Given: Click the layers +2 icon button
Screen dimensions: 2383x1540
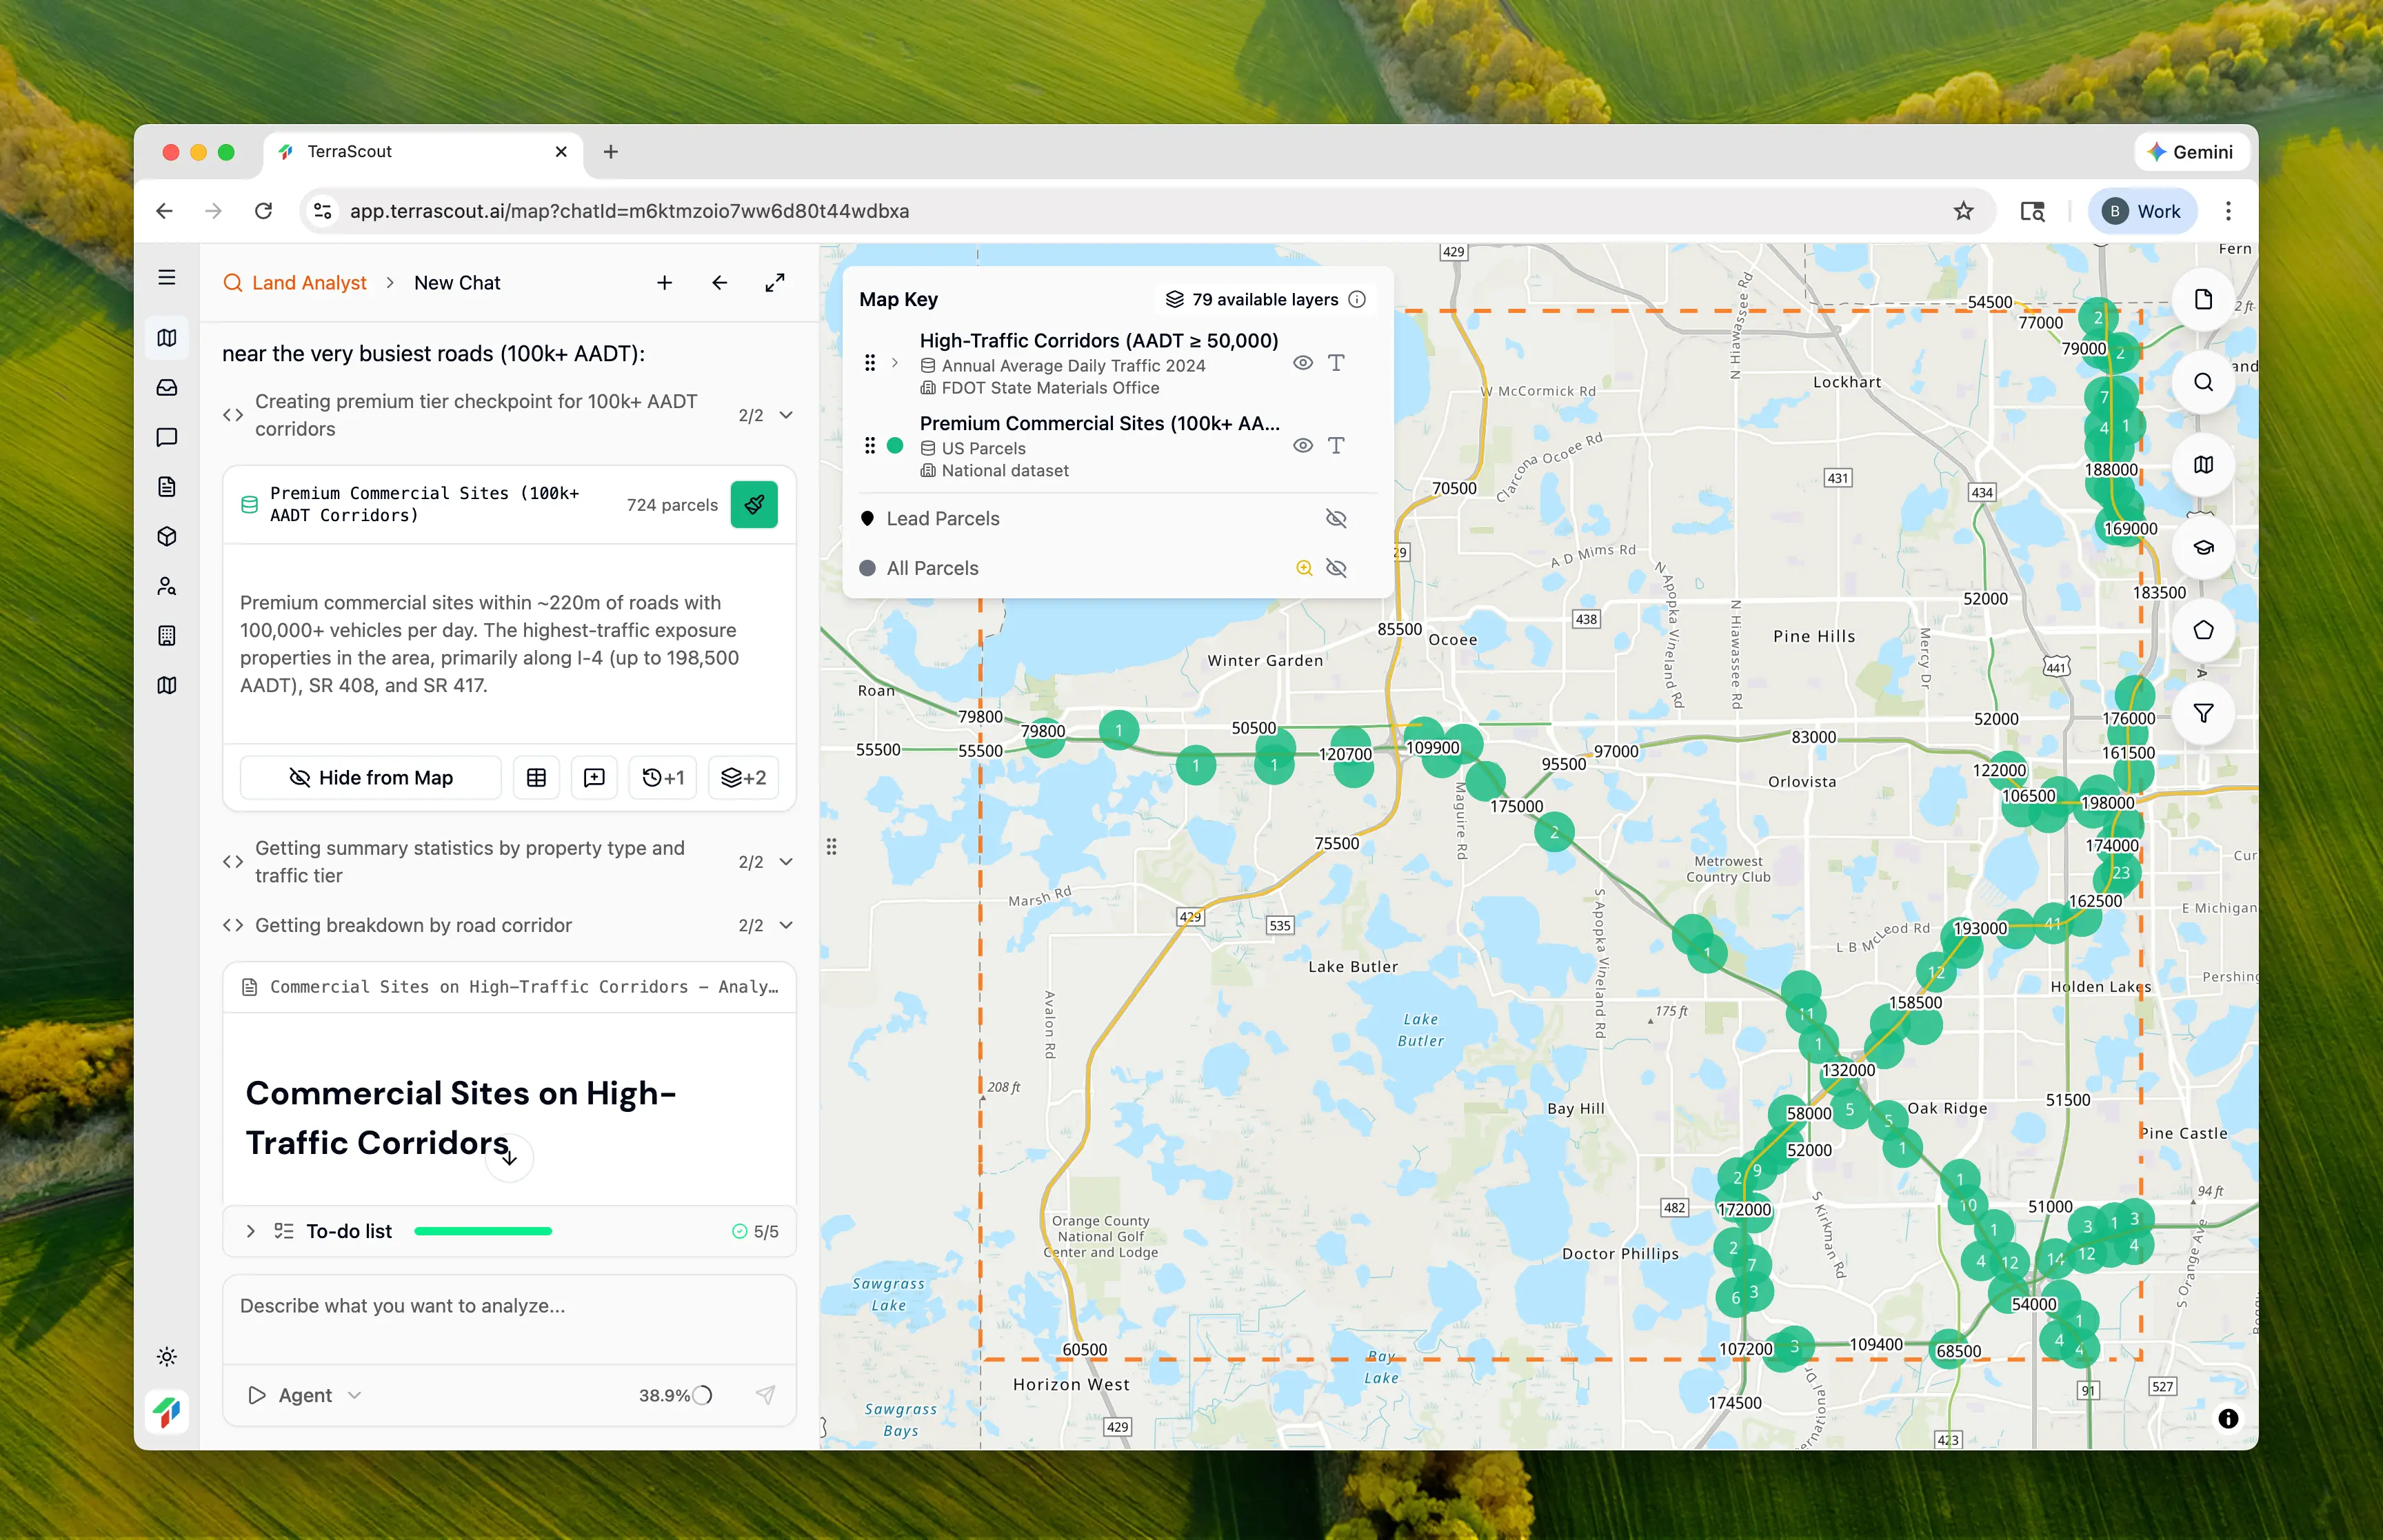Looking at the screenshot, I should click(x=743, y=777).
